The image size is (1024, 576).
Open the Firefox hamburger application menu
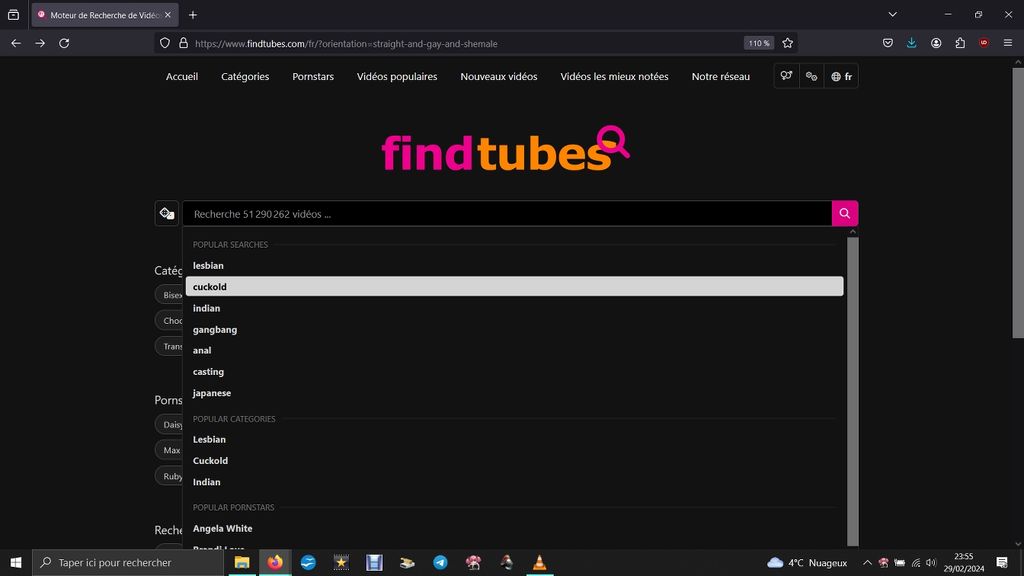(x=1008, y=43)
